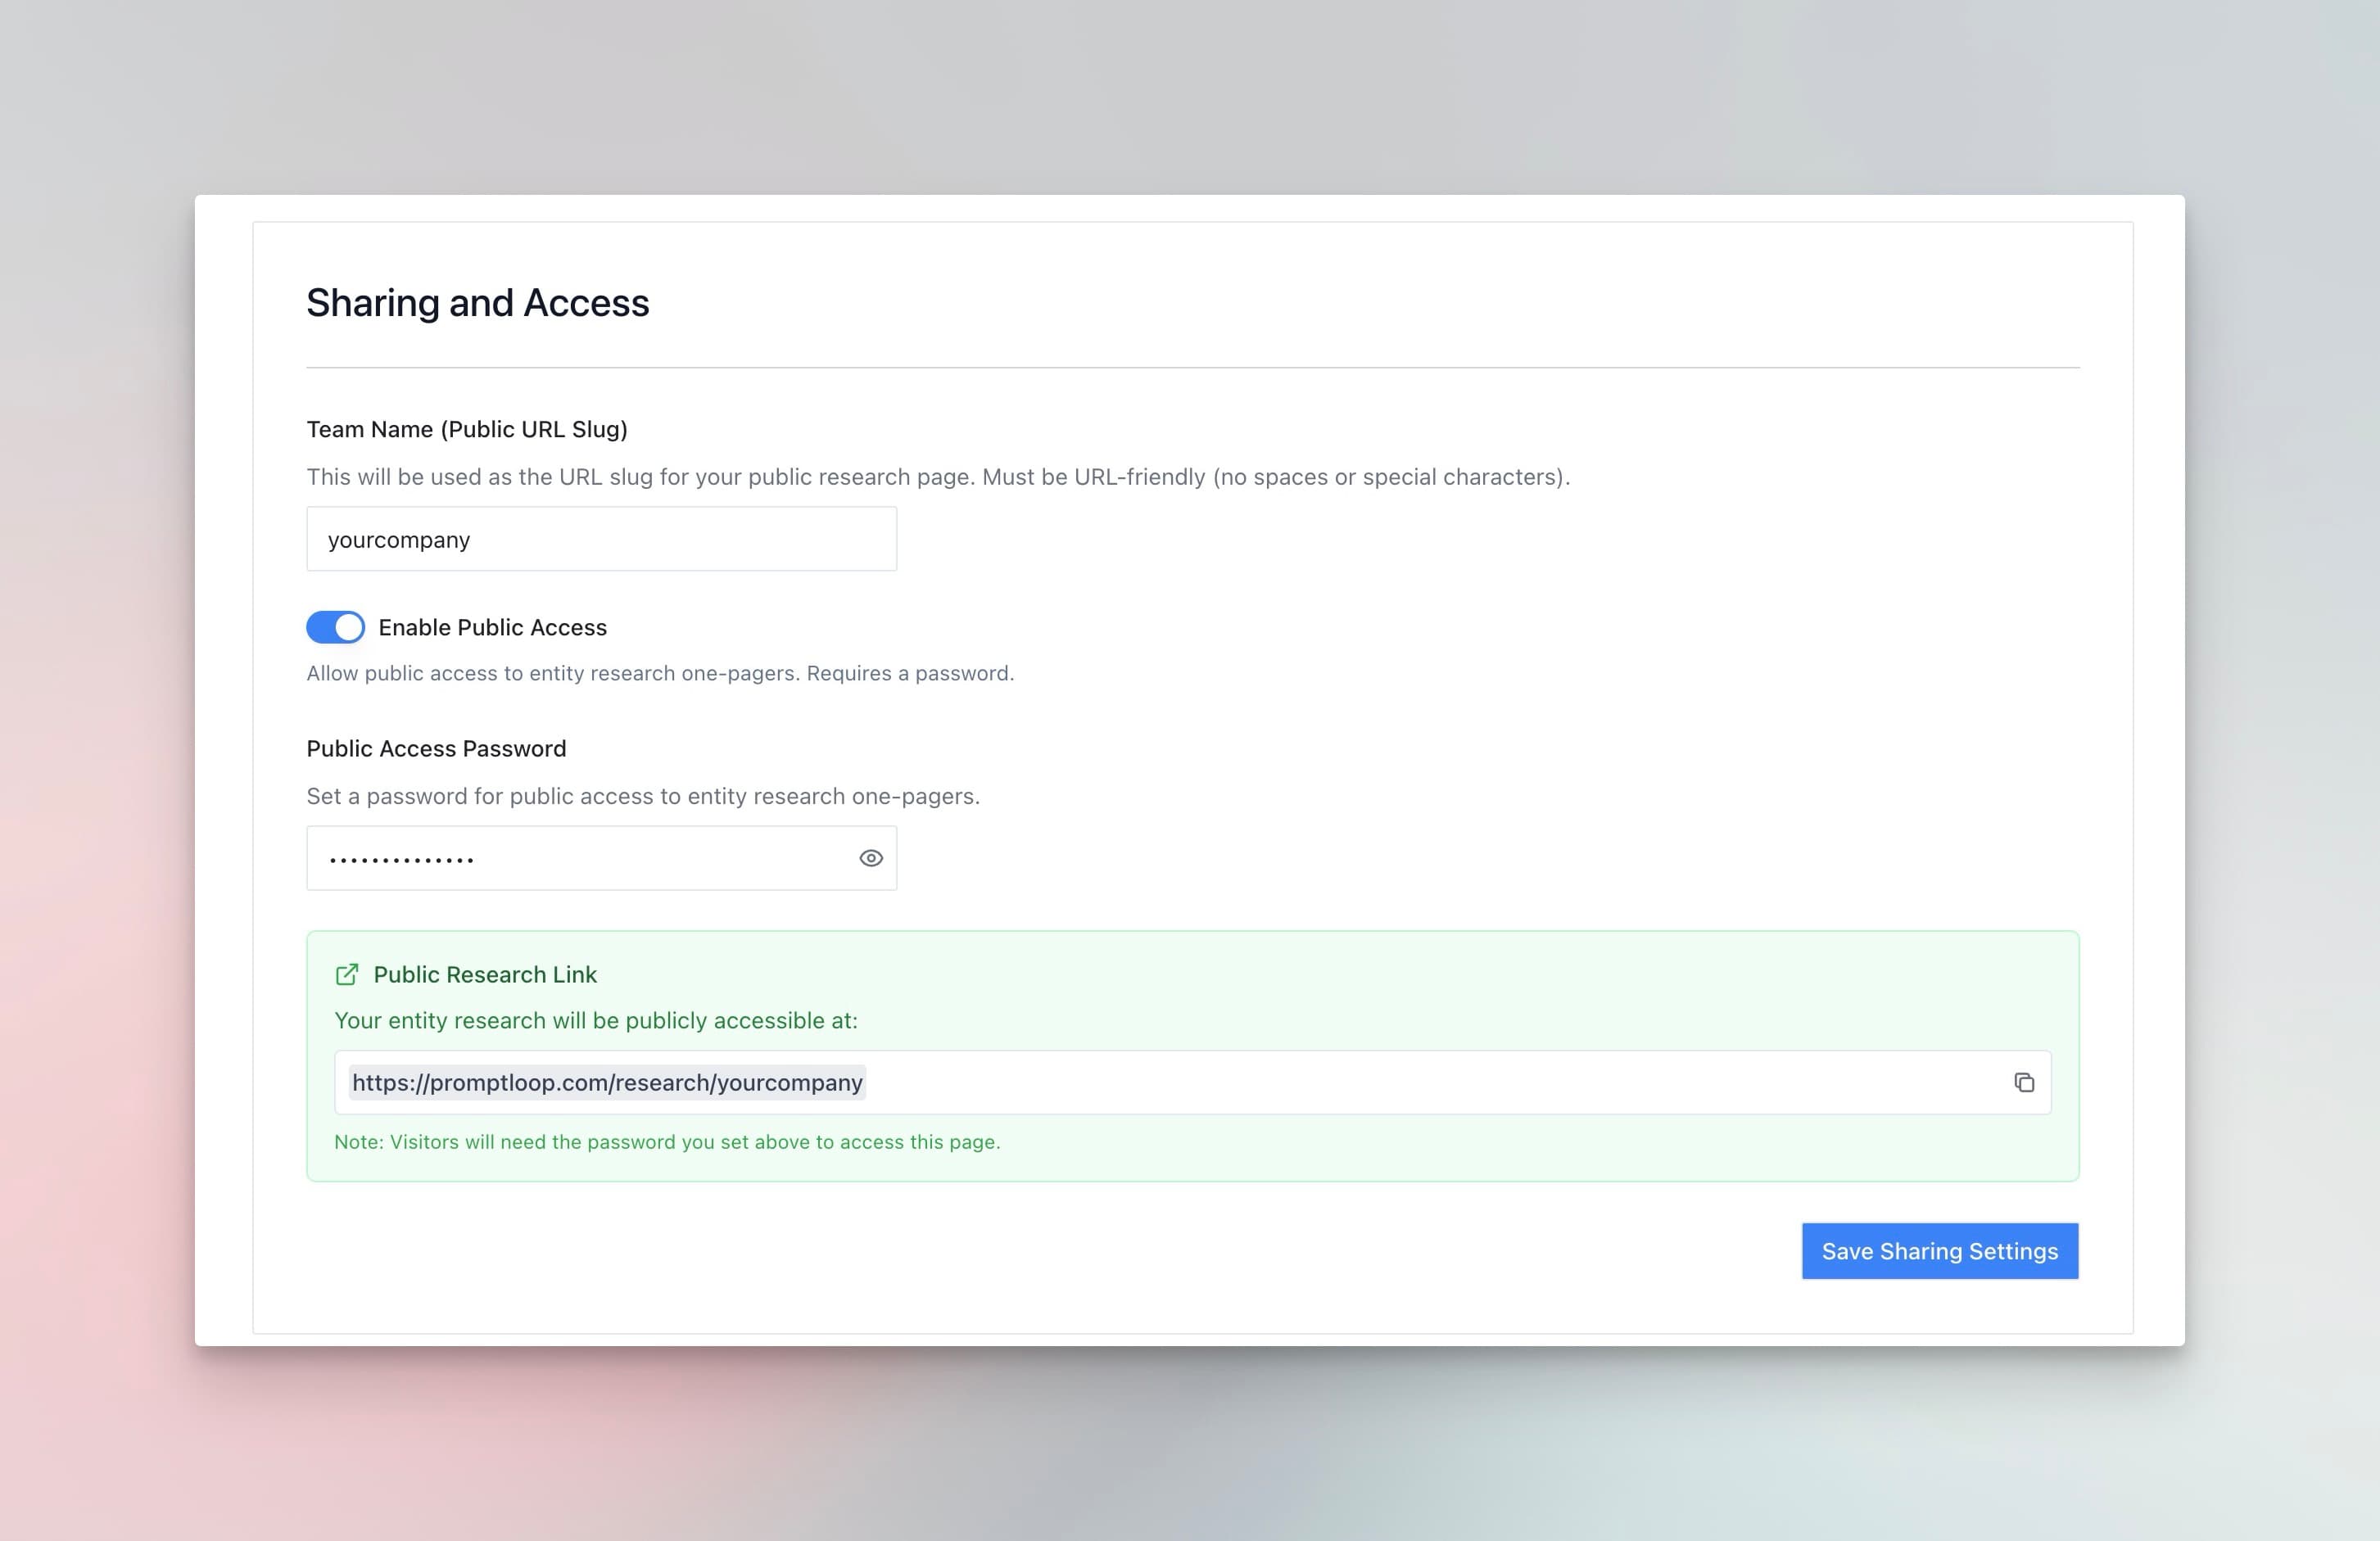
Task: Click the external link icon beside Public Research Link
Action: tap(346, 975)
